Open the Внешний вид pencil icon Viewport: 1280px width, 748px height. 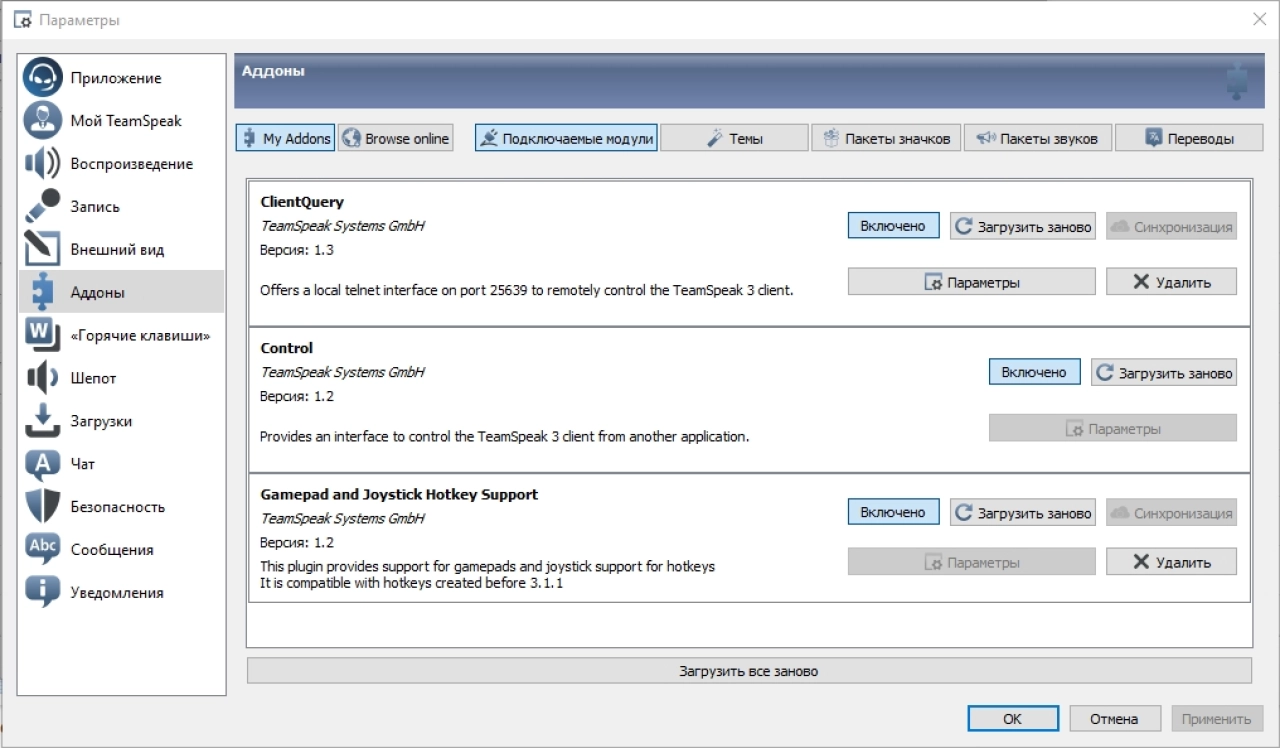tap(43, 249)
